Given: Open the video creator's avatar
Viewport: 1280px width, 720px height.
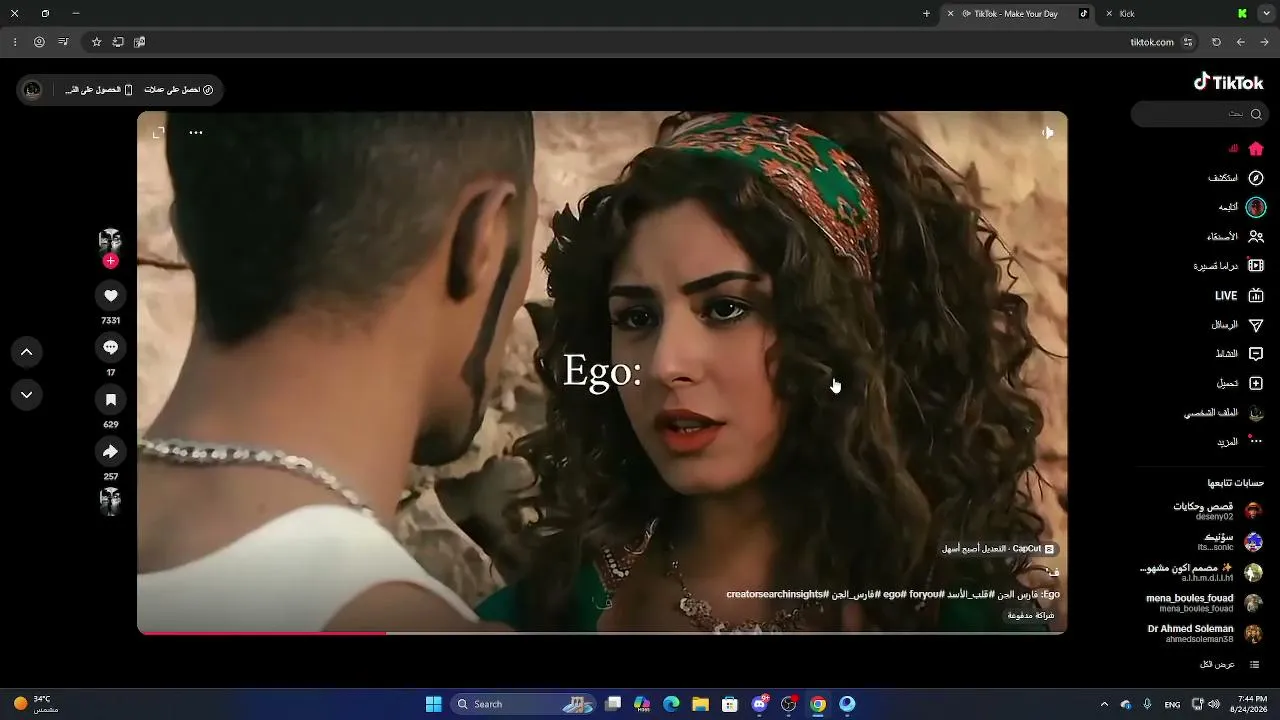Looking at the screenshot, I should (x=110, y=240).
